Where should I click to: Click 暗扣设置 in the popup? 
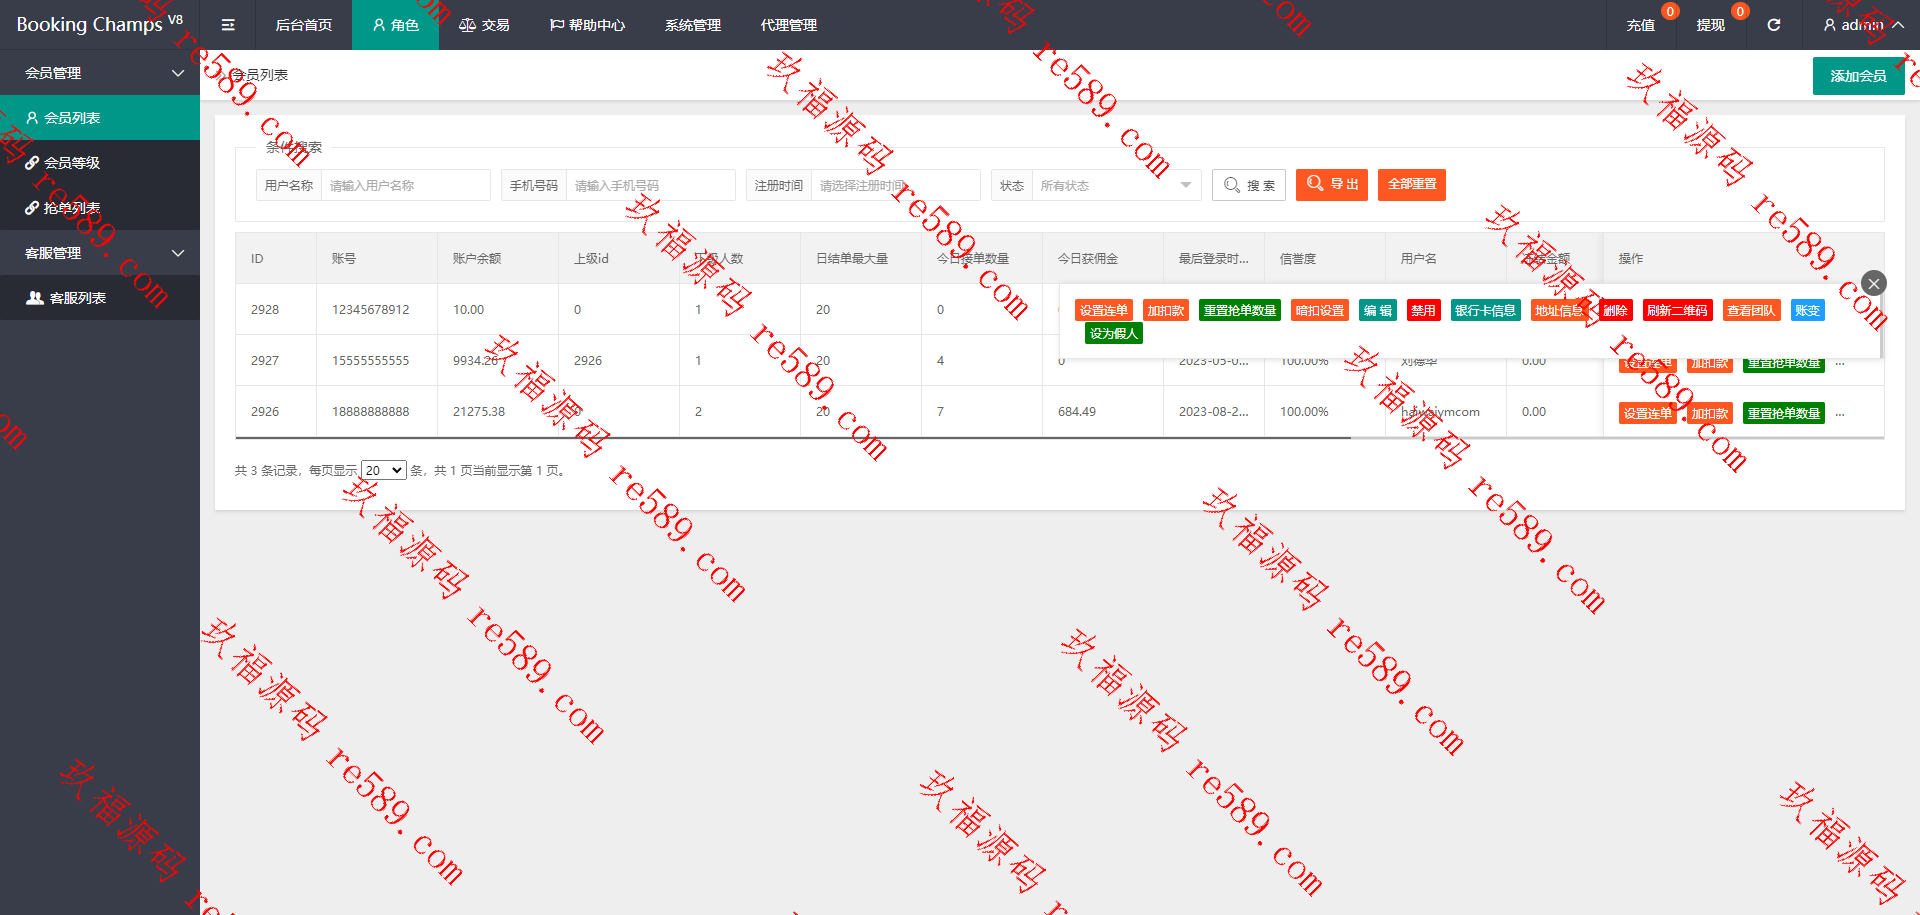click(1320, 311)
